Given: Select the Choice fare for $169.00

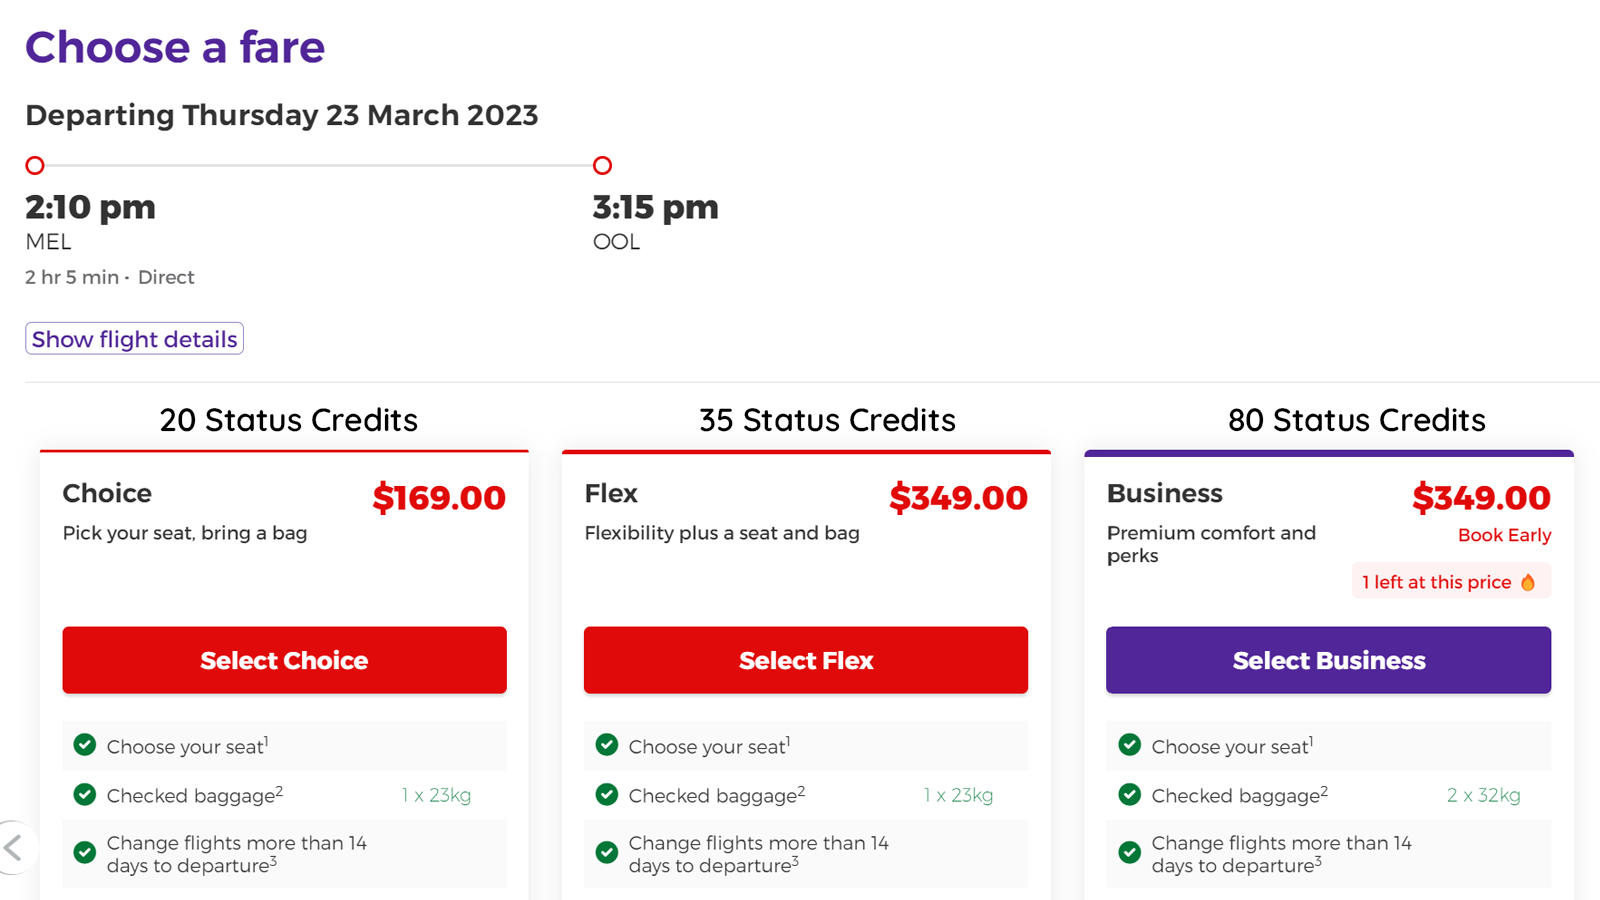Looking at the screenshot, I should click(x=284, y=660).
